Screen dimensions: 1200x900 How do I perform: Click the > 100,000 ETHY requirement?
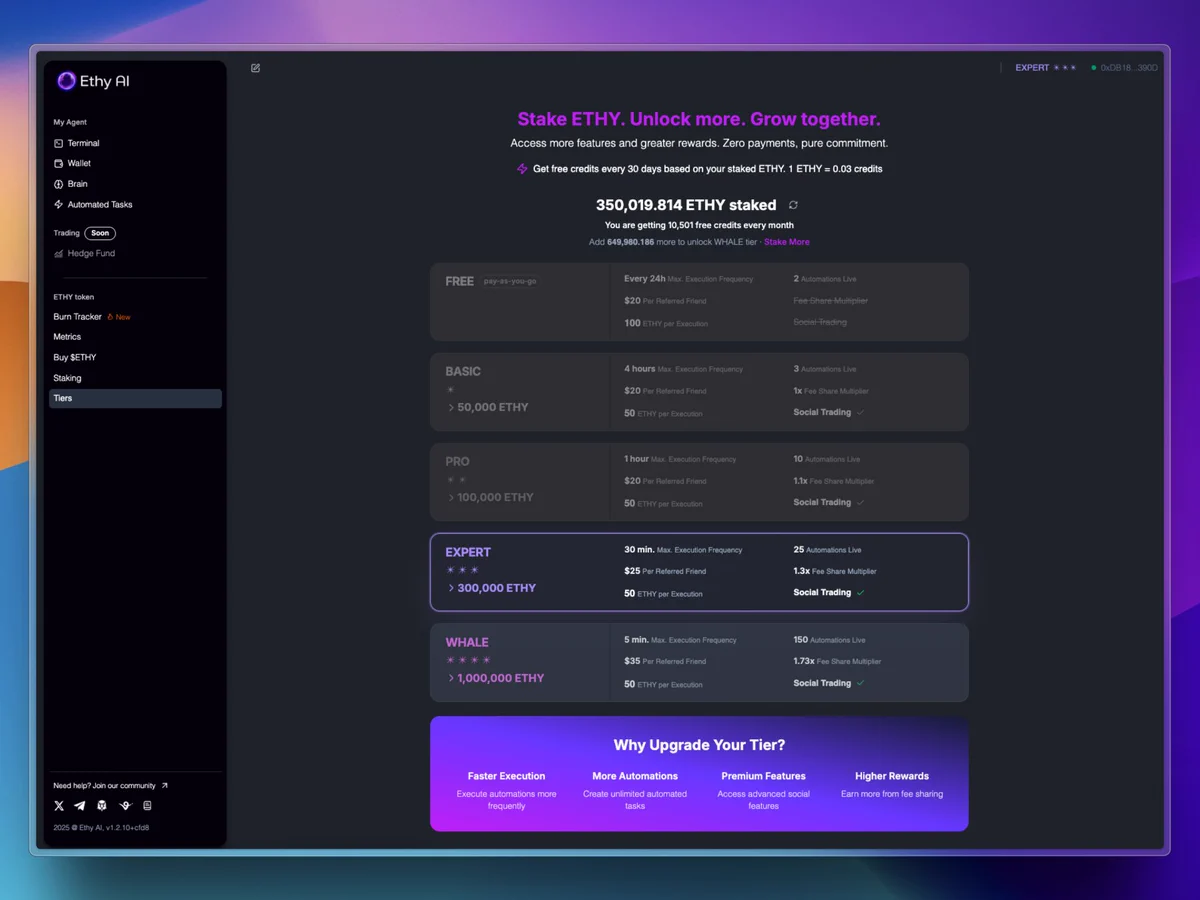(490, 497)
